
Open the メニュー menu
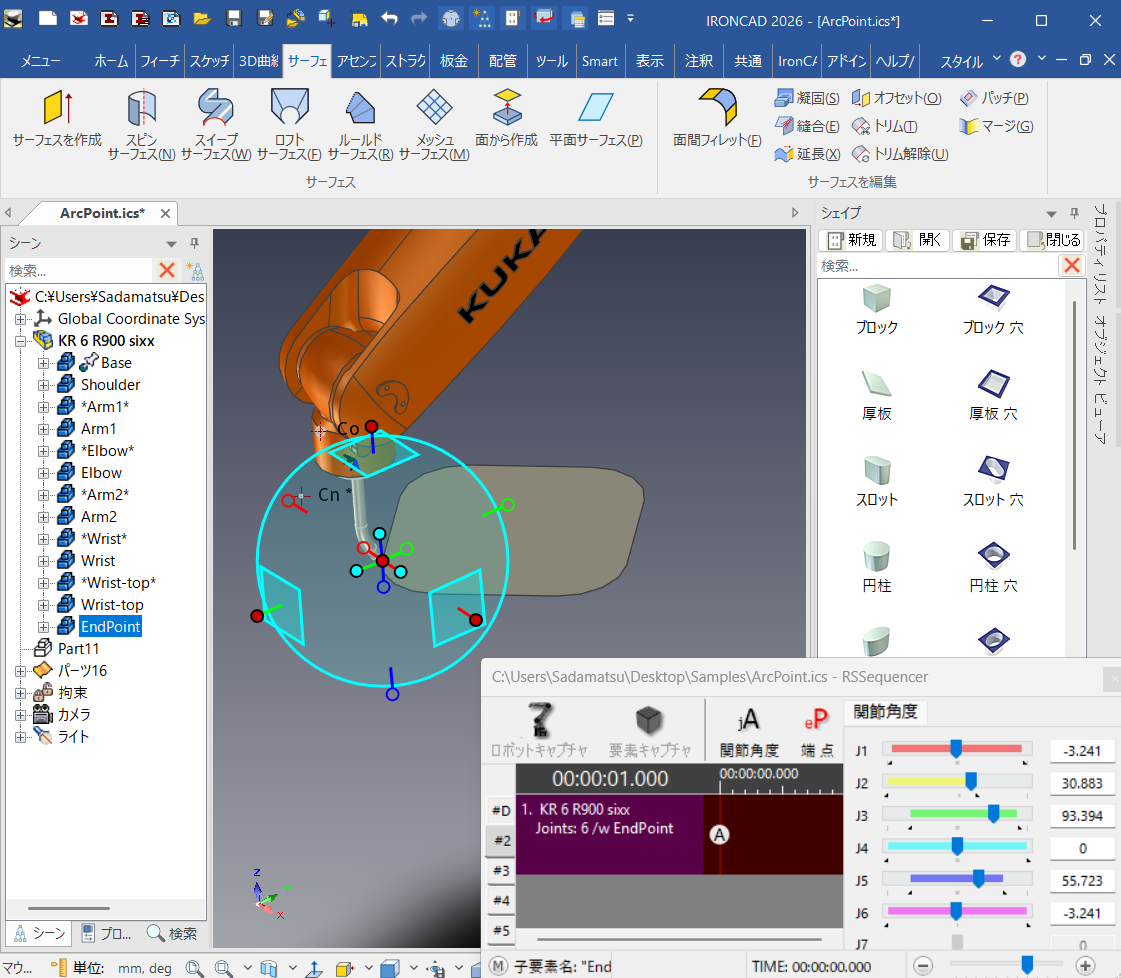(40, 61)
